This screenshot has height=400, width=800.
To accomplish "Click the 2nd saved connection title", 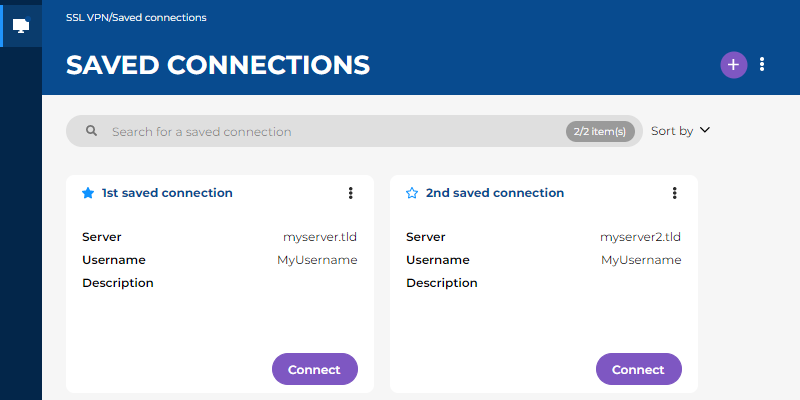I will [494, 193].
